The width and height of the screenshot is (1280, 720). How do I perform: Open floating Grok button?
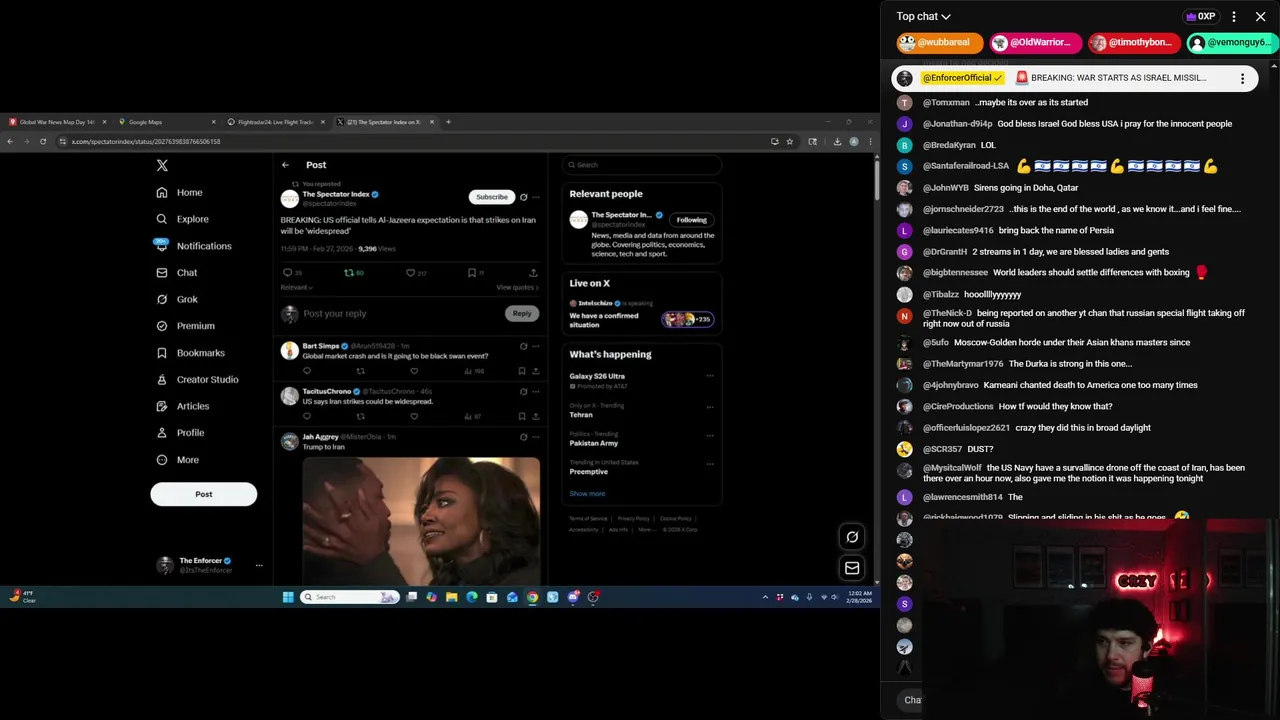(852, 537)
